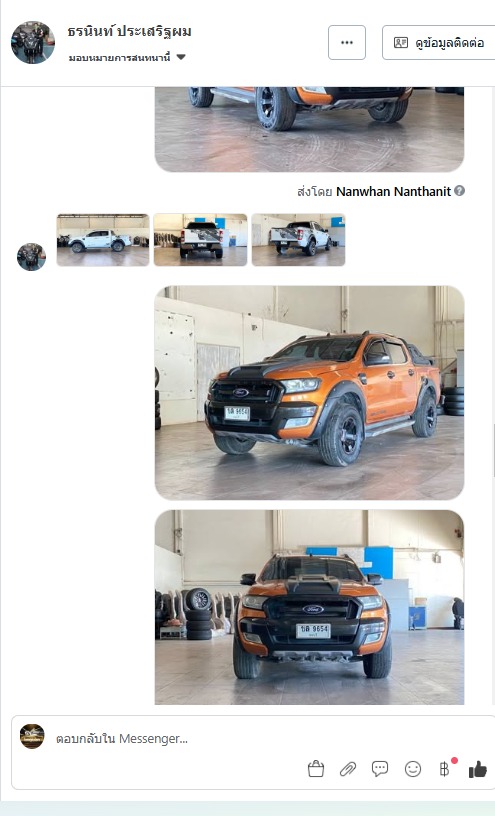This screenshot has width=495, height=816.
Task: Open the emoji picker smiley icon
Action: (x=413, y=769)
